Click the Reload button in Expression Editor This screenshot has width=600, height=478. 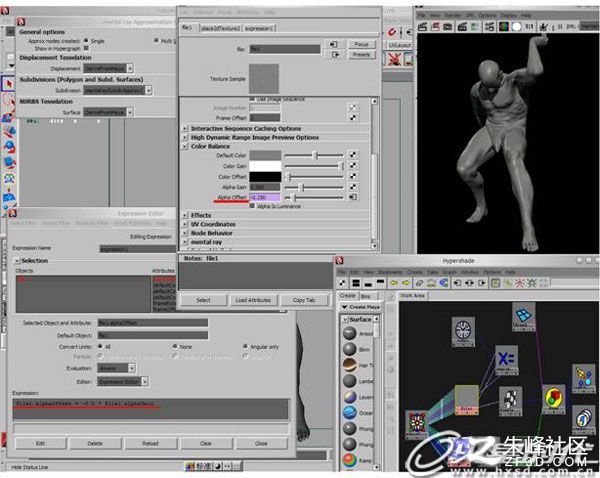[x=150, y=443]
